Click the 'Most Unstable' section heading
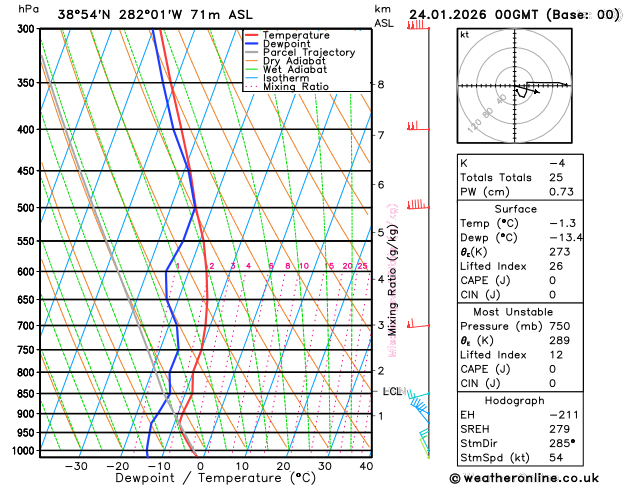The height and width of the screenshot is (486, 629). (x=513, y=312)
